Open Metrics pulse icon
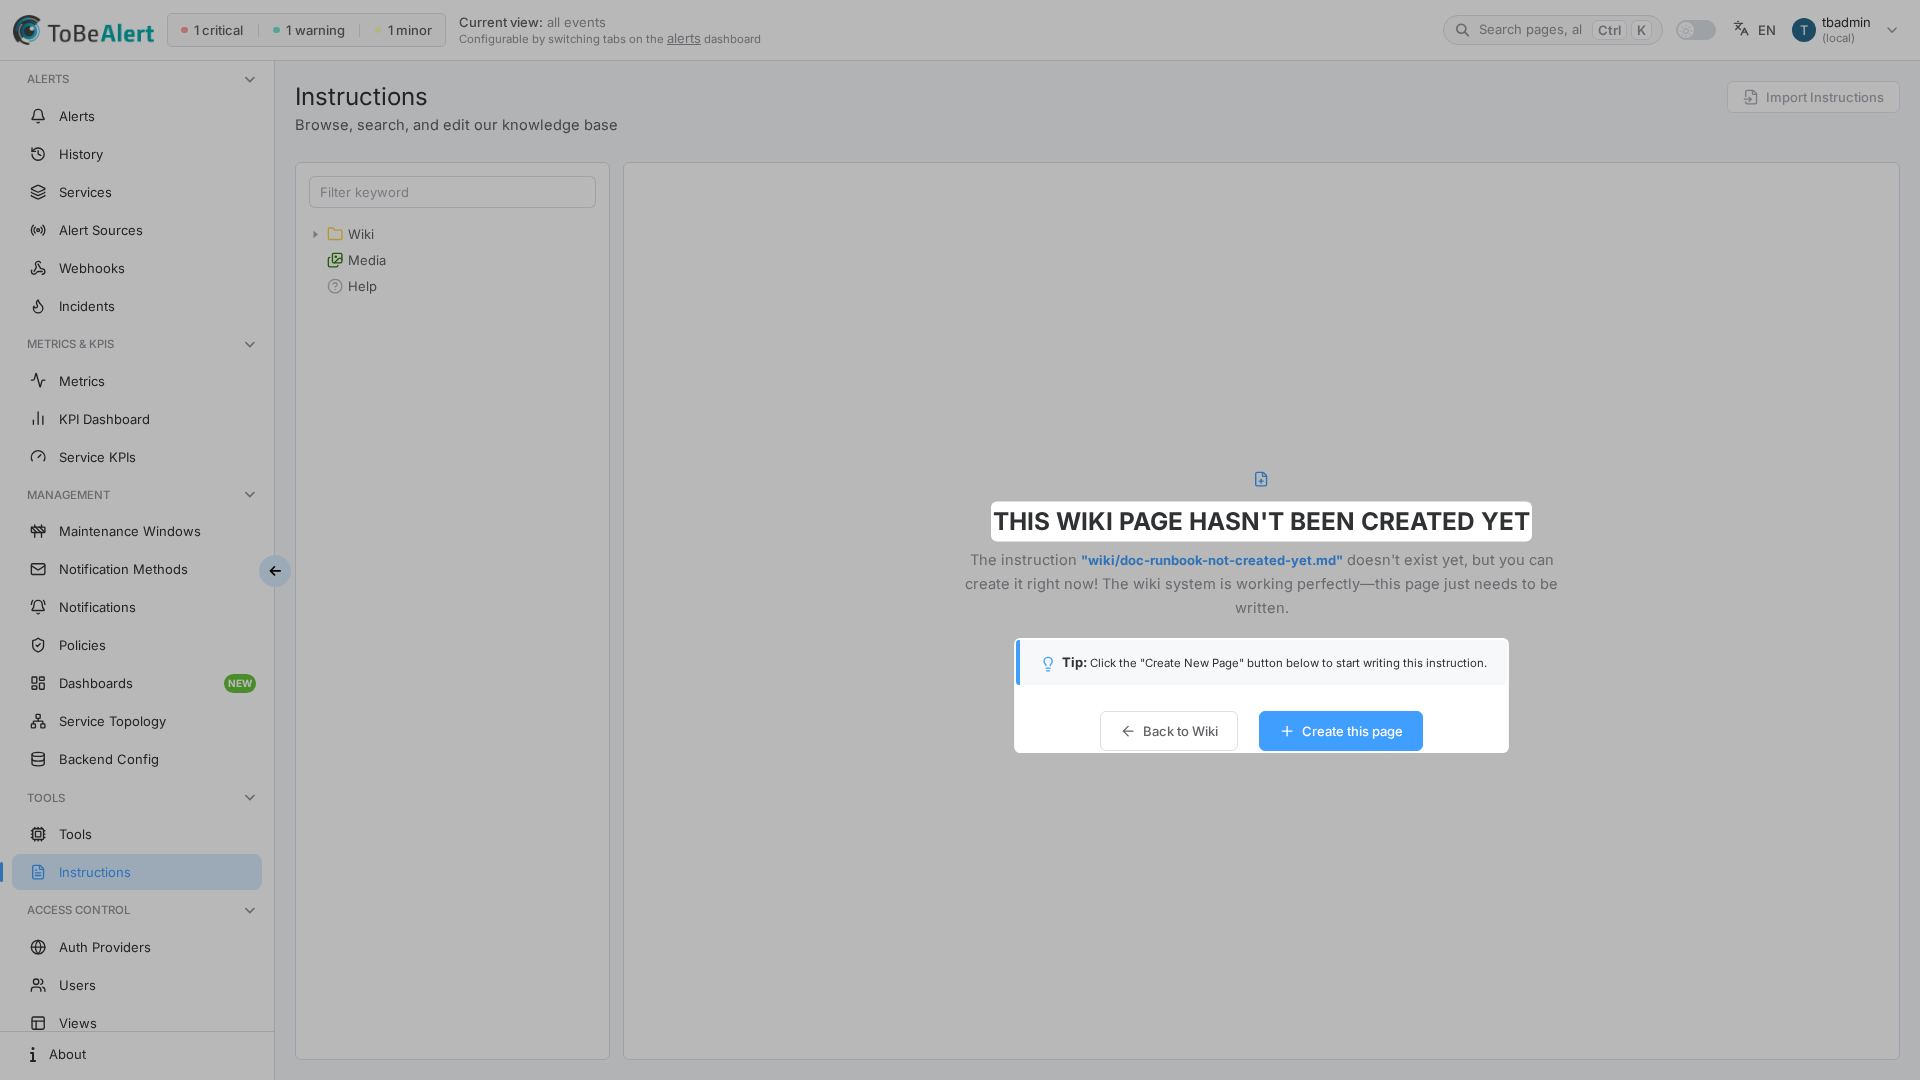 coord(38,381)
